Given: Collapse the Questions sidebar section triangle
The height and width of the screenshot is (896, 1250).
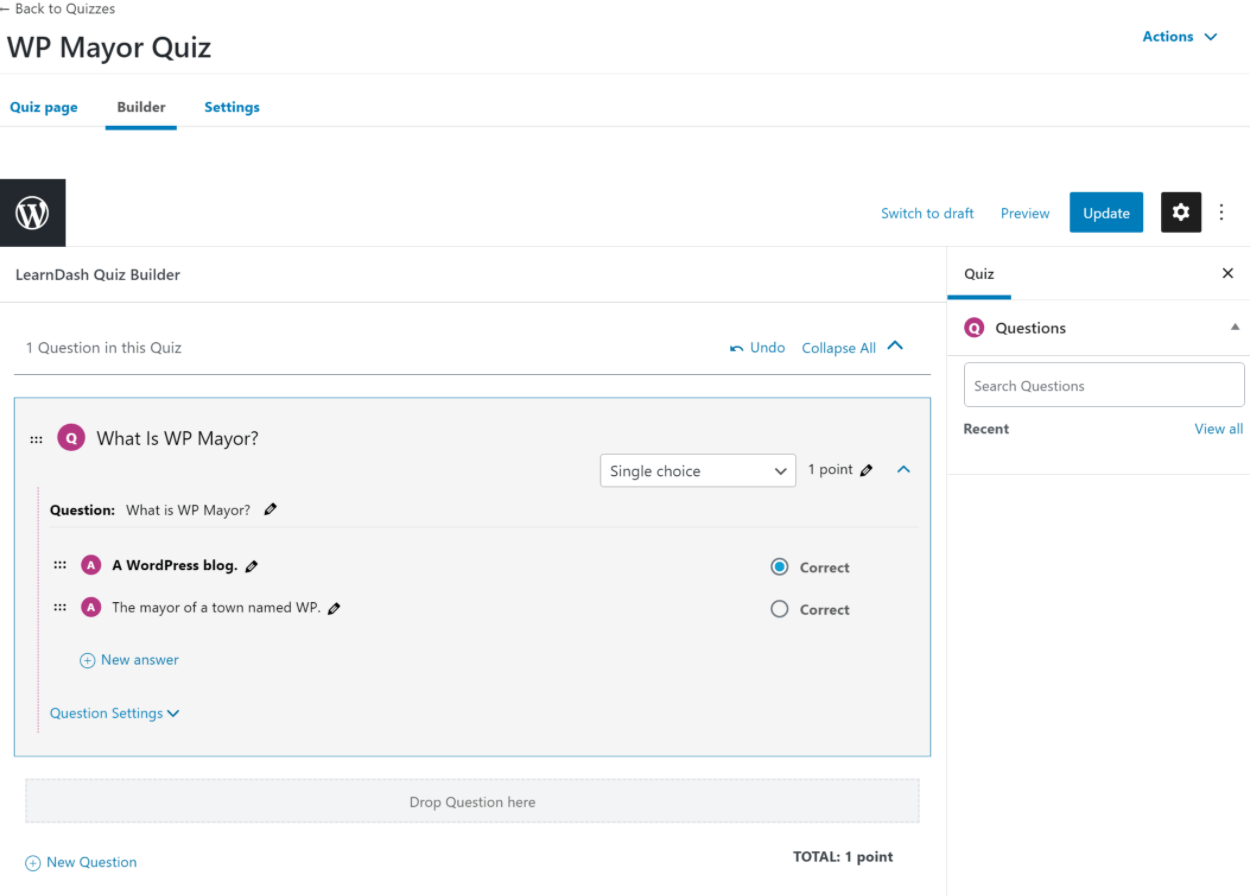Looking at the screenshot, I should click(1235, 327).
